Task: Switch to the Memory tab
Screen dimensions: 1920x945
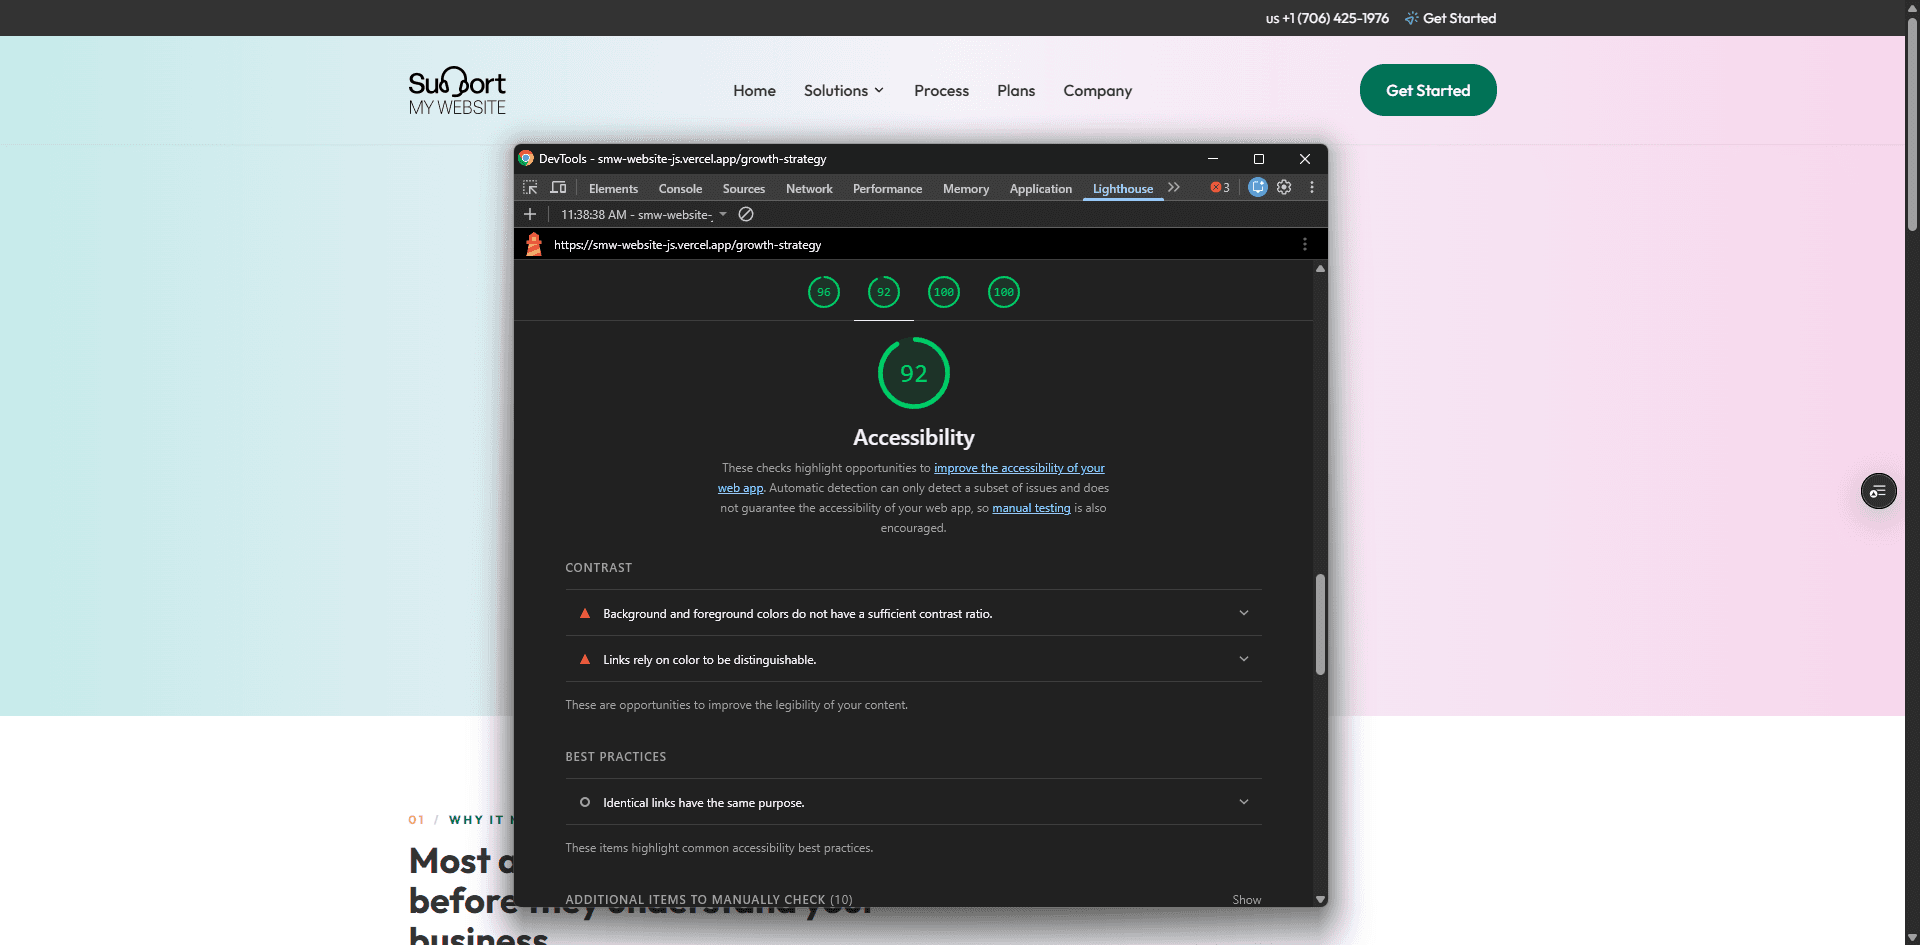Action: tap(966, 189)
